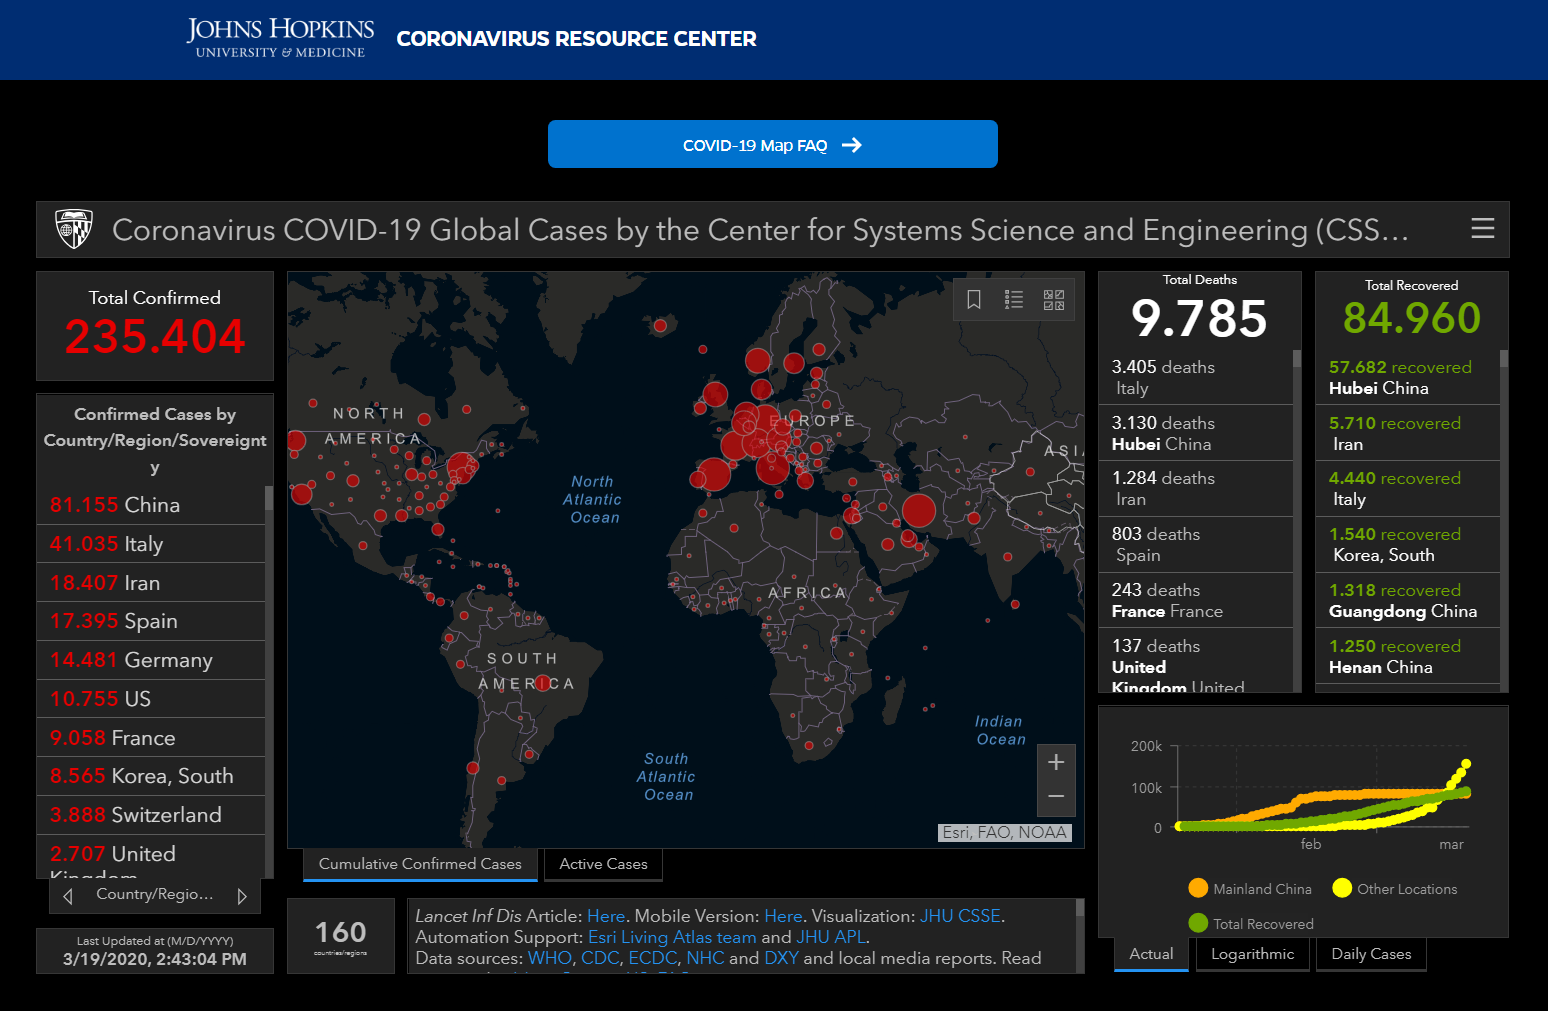Follow the JHU CSSE link
This screenshot has width=1548, height=1011.
tap(960, 916)
